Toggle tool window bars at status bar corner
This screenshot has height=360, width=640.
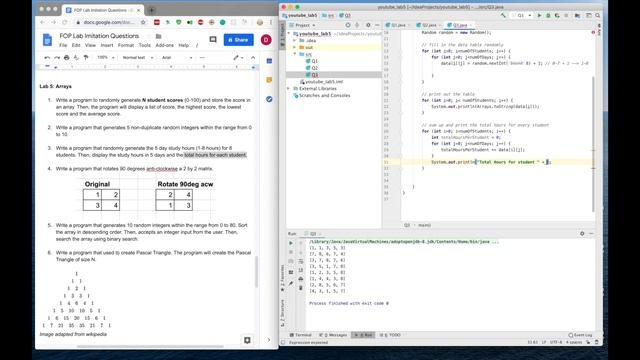(x=283, y=342)
